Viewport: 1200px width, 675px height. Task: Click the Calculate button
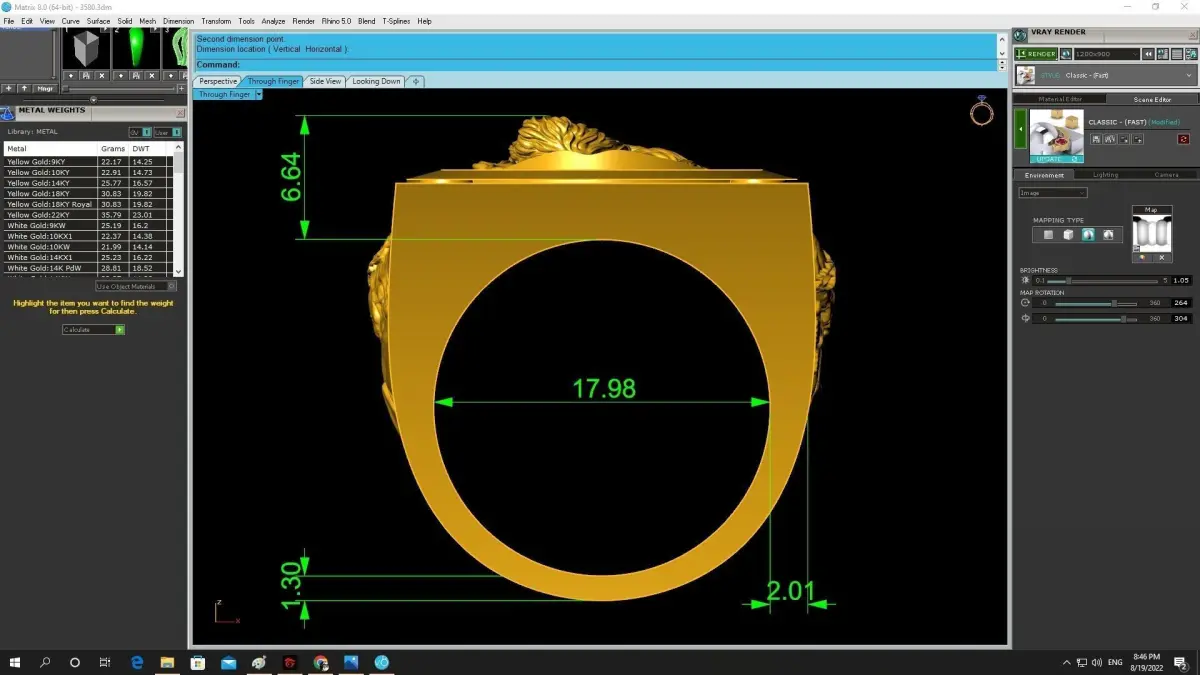pyautogui.click(x=93, y=329)
